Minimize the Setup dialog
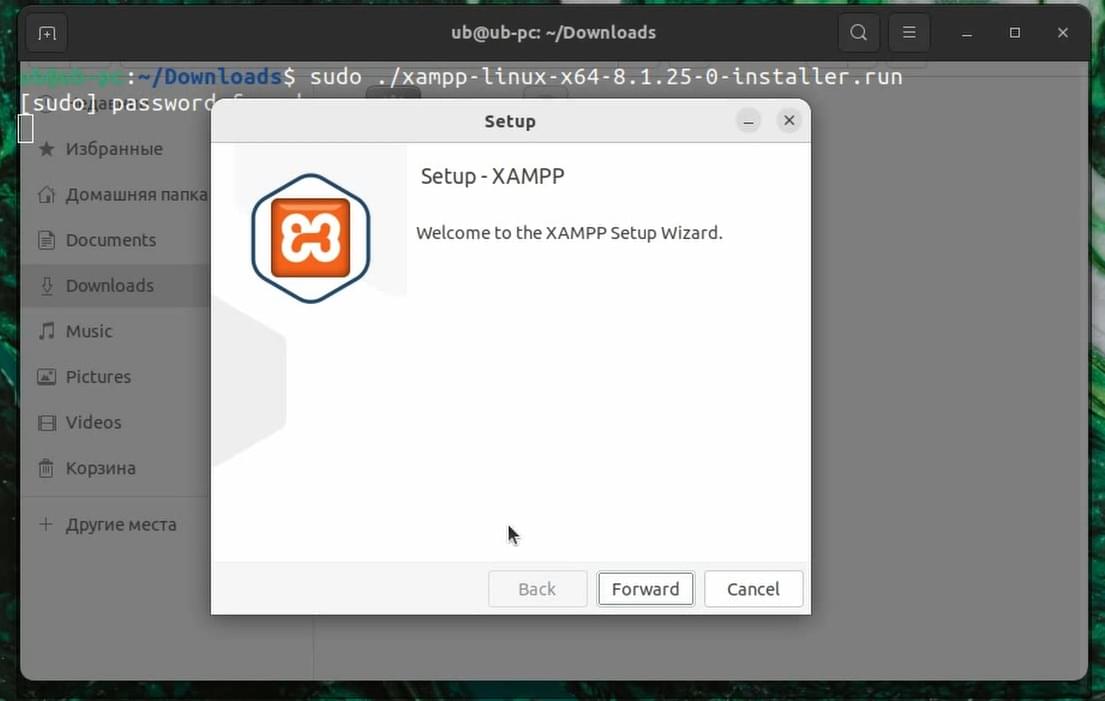The image size is (1105, 701). [x=748, y=121]
